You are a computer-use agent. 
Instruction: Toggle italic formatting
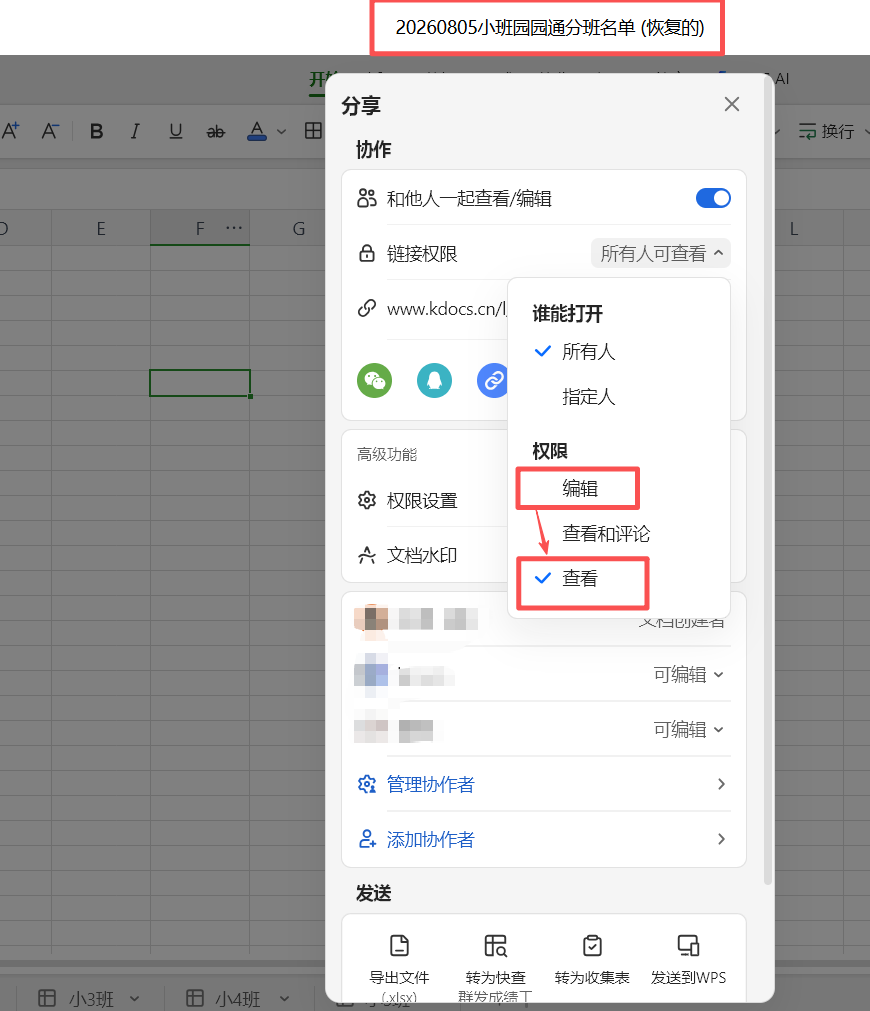tap(135, 132)
